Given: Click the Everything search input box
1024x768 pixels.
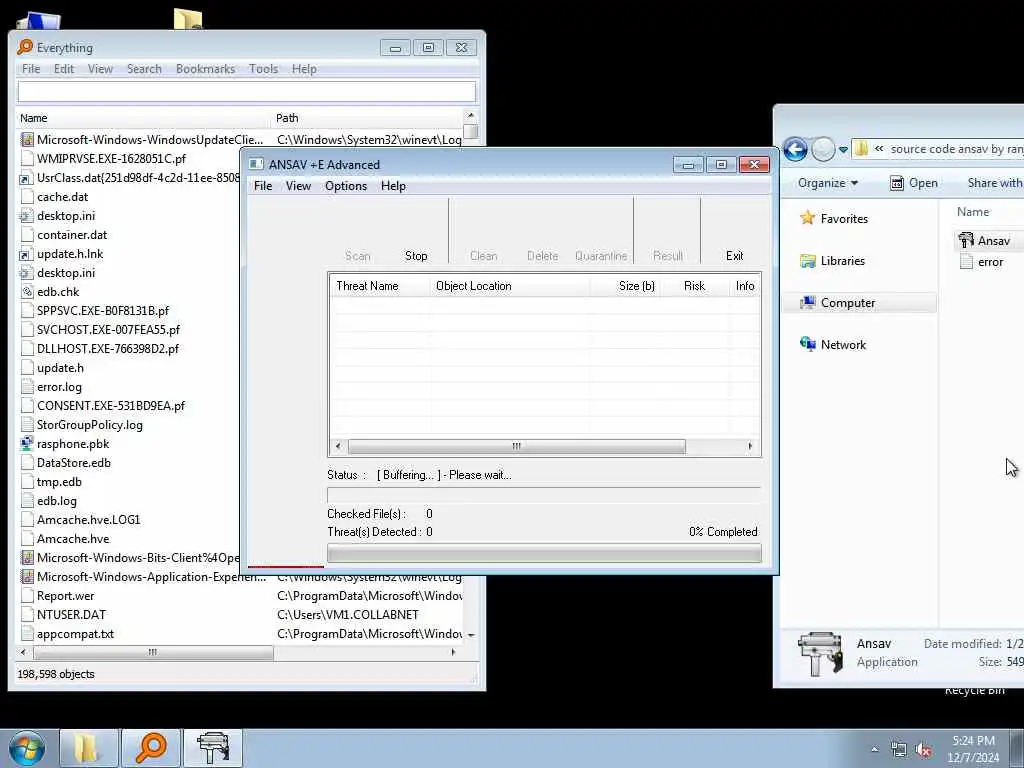Looking at the screenshot, I should [246, 92].
